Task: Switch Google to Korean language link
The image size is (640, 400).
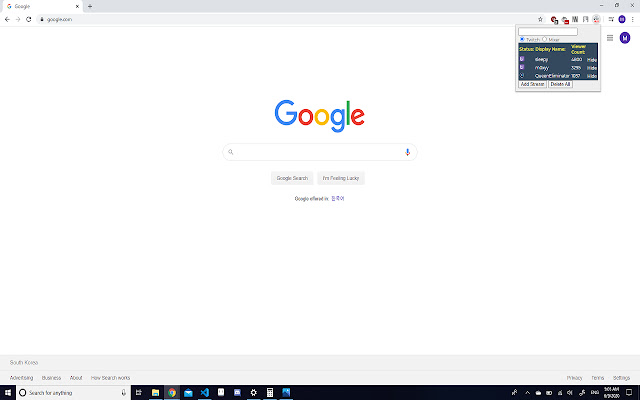Action: pyautogui.click(x=338, y=198)
